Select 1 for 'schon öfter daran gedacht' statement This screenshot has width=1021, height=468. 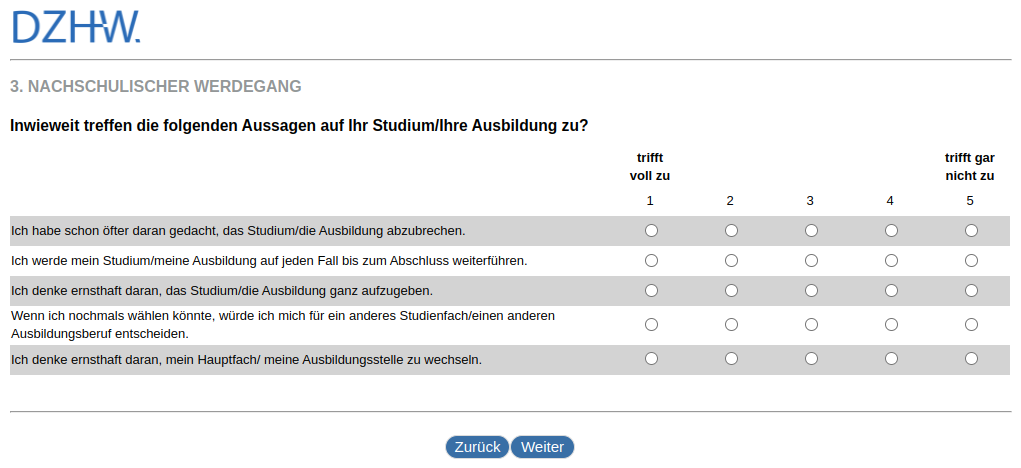click(x=651, y=231)
